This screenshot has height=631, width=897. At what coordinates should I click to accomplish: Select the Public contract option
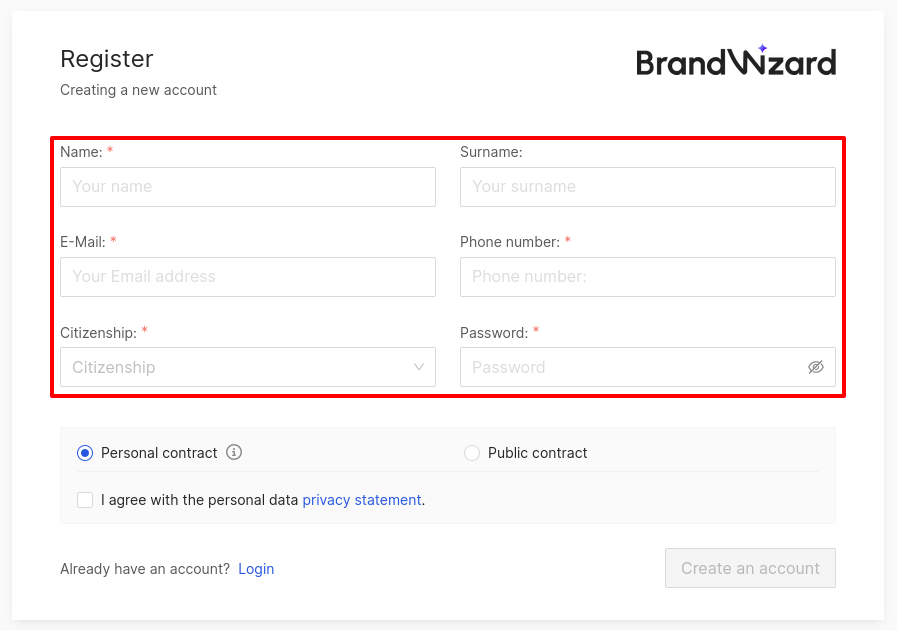click(472, 453)
